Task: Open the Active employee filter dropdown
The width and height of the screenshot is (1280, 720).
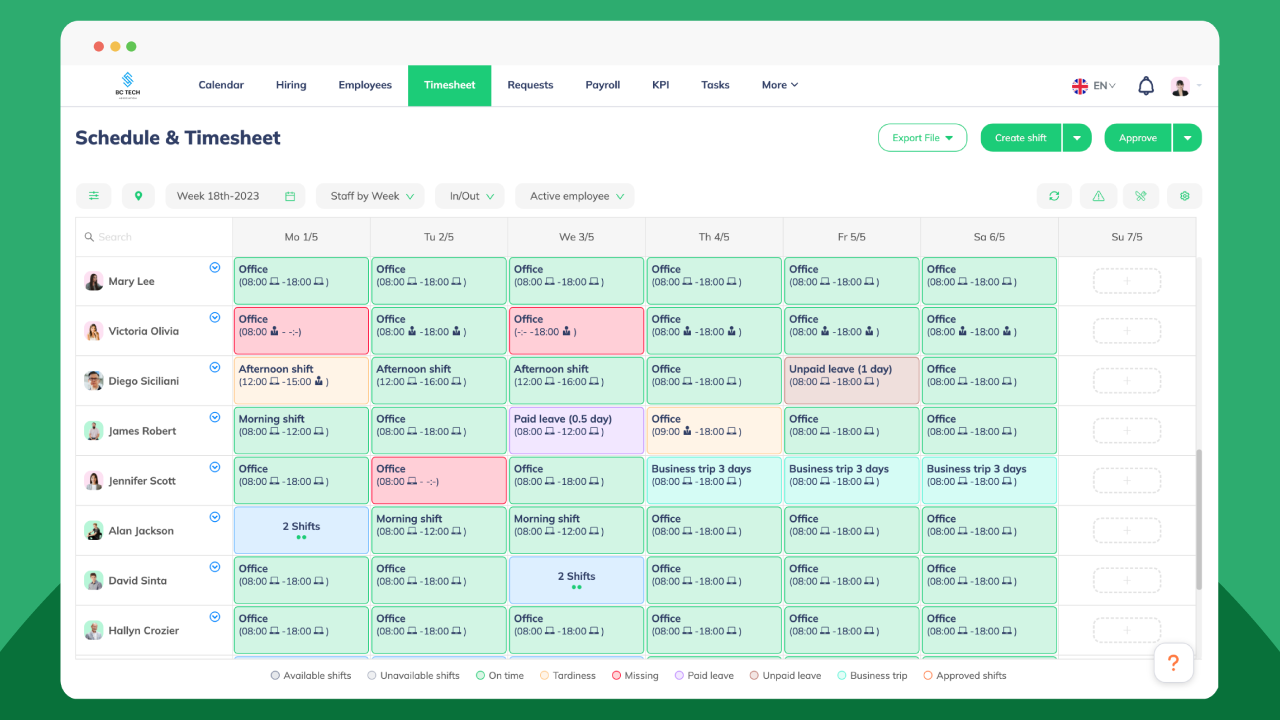Action: tap(574, 196)
